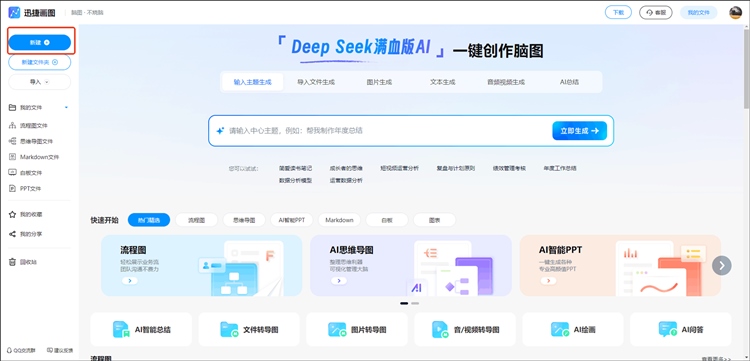
Task: Click the 建议反馈 feedback icon
Action: (49, 350)
